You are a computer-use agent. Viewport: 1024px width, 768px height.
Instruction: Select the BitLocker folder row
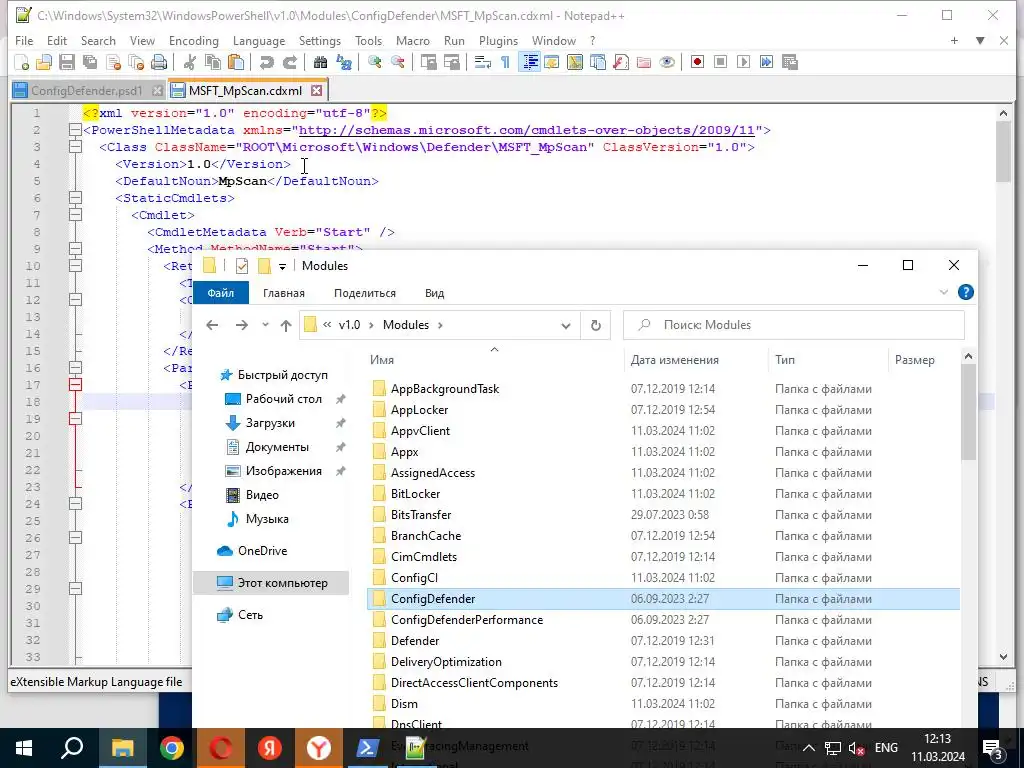tap(663, 494)
